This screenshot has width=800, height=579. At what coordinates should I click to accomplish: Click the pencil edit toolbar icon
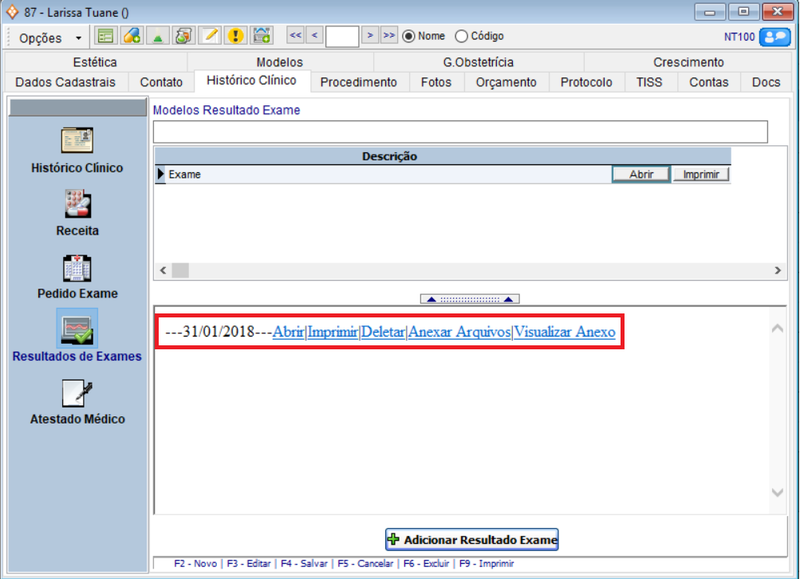pos(210,37)
